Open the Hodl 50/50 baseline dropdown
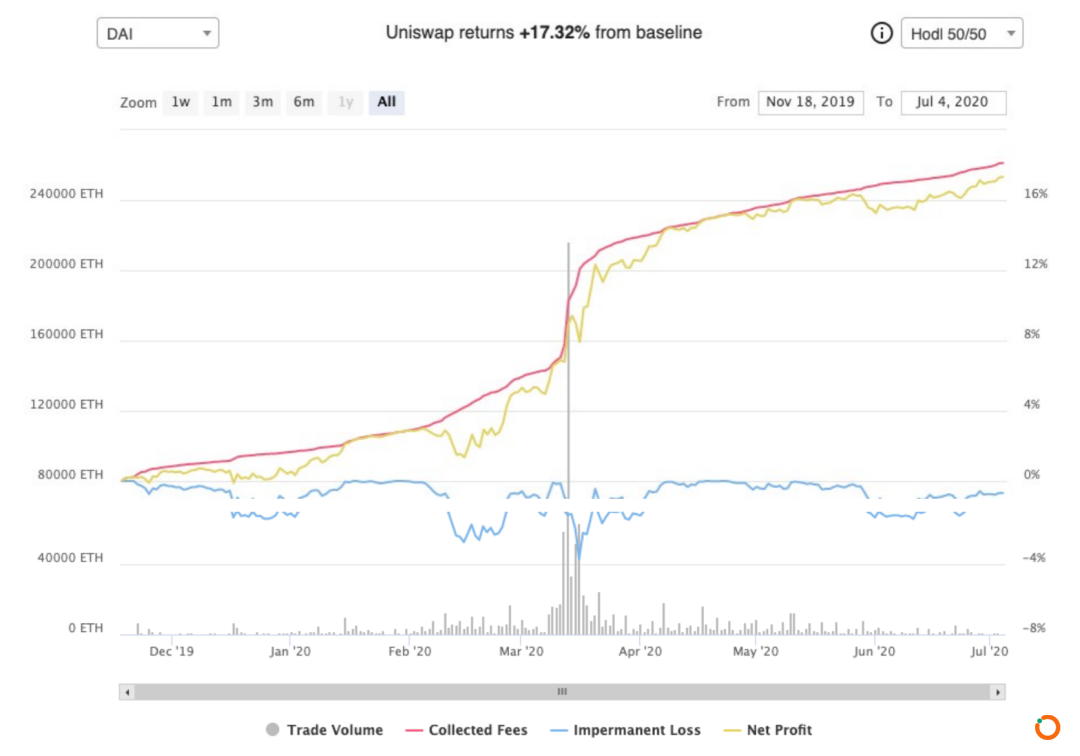Image resolution: width=1080 pixels, height=756 pixels. point(962,33)
